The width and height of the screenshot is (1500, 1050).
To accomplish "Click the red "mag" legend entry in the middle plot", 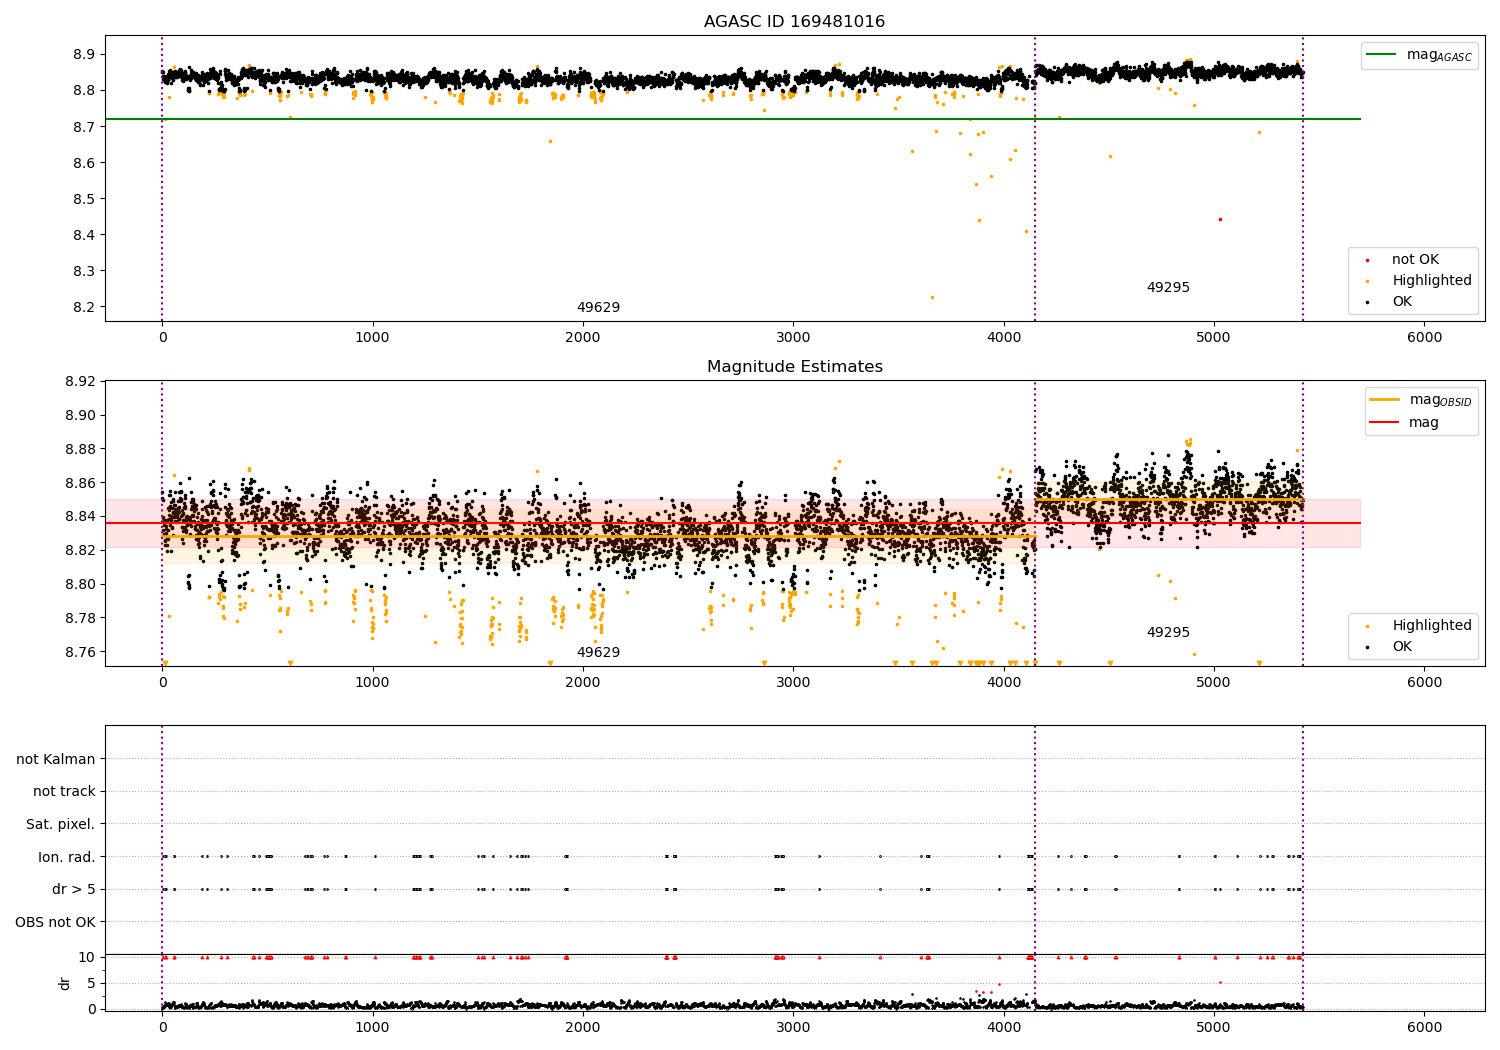I will pos(1404,423).
